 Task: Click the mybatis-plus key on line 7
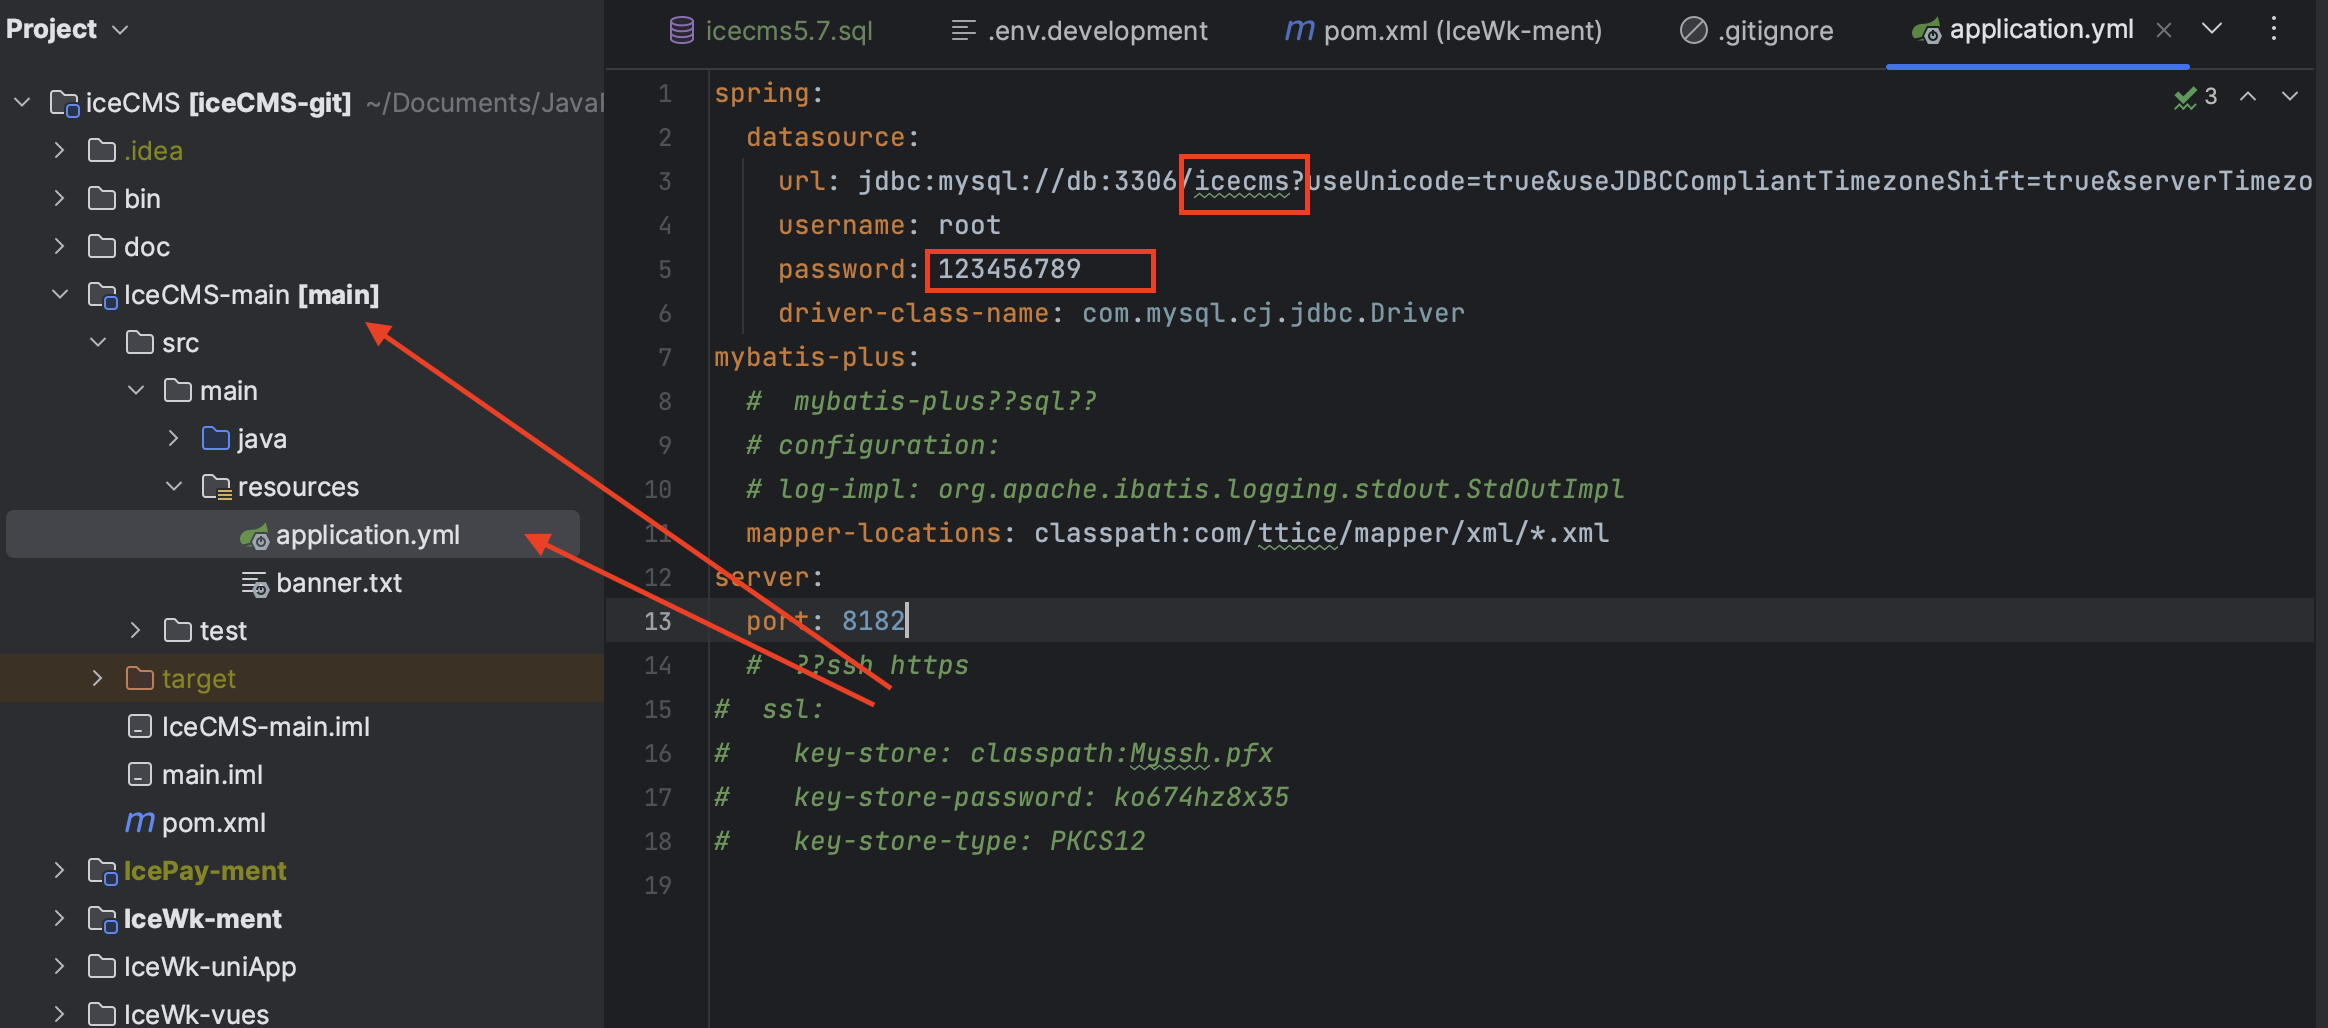pyautogui.click(x=810, y=357)
